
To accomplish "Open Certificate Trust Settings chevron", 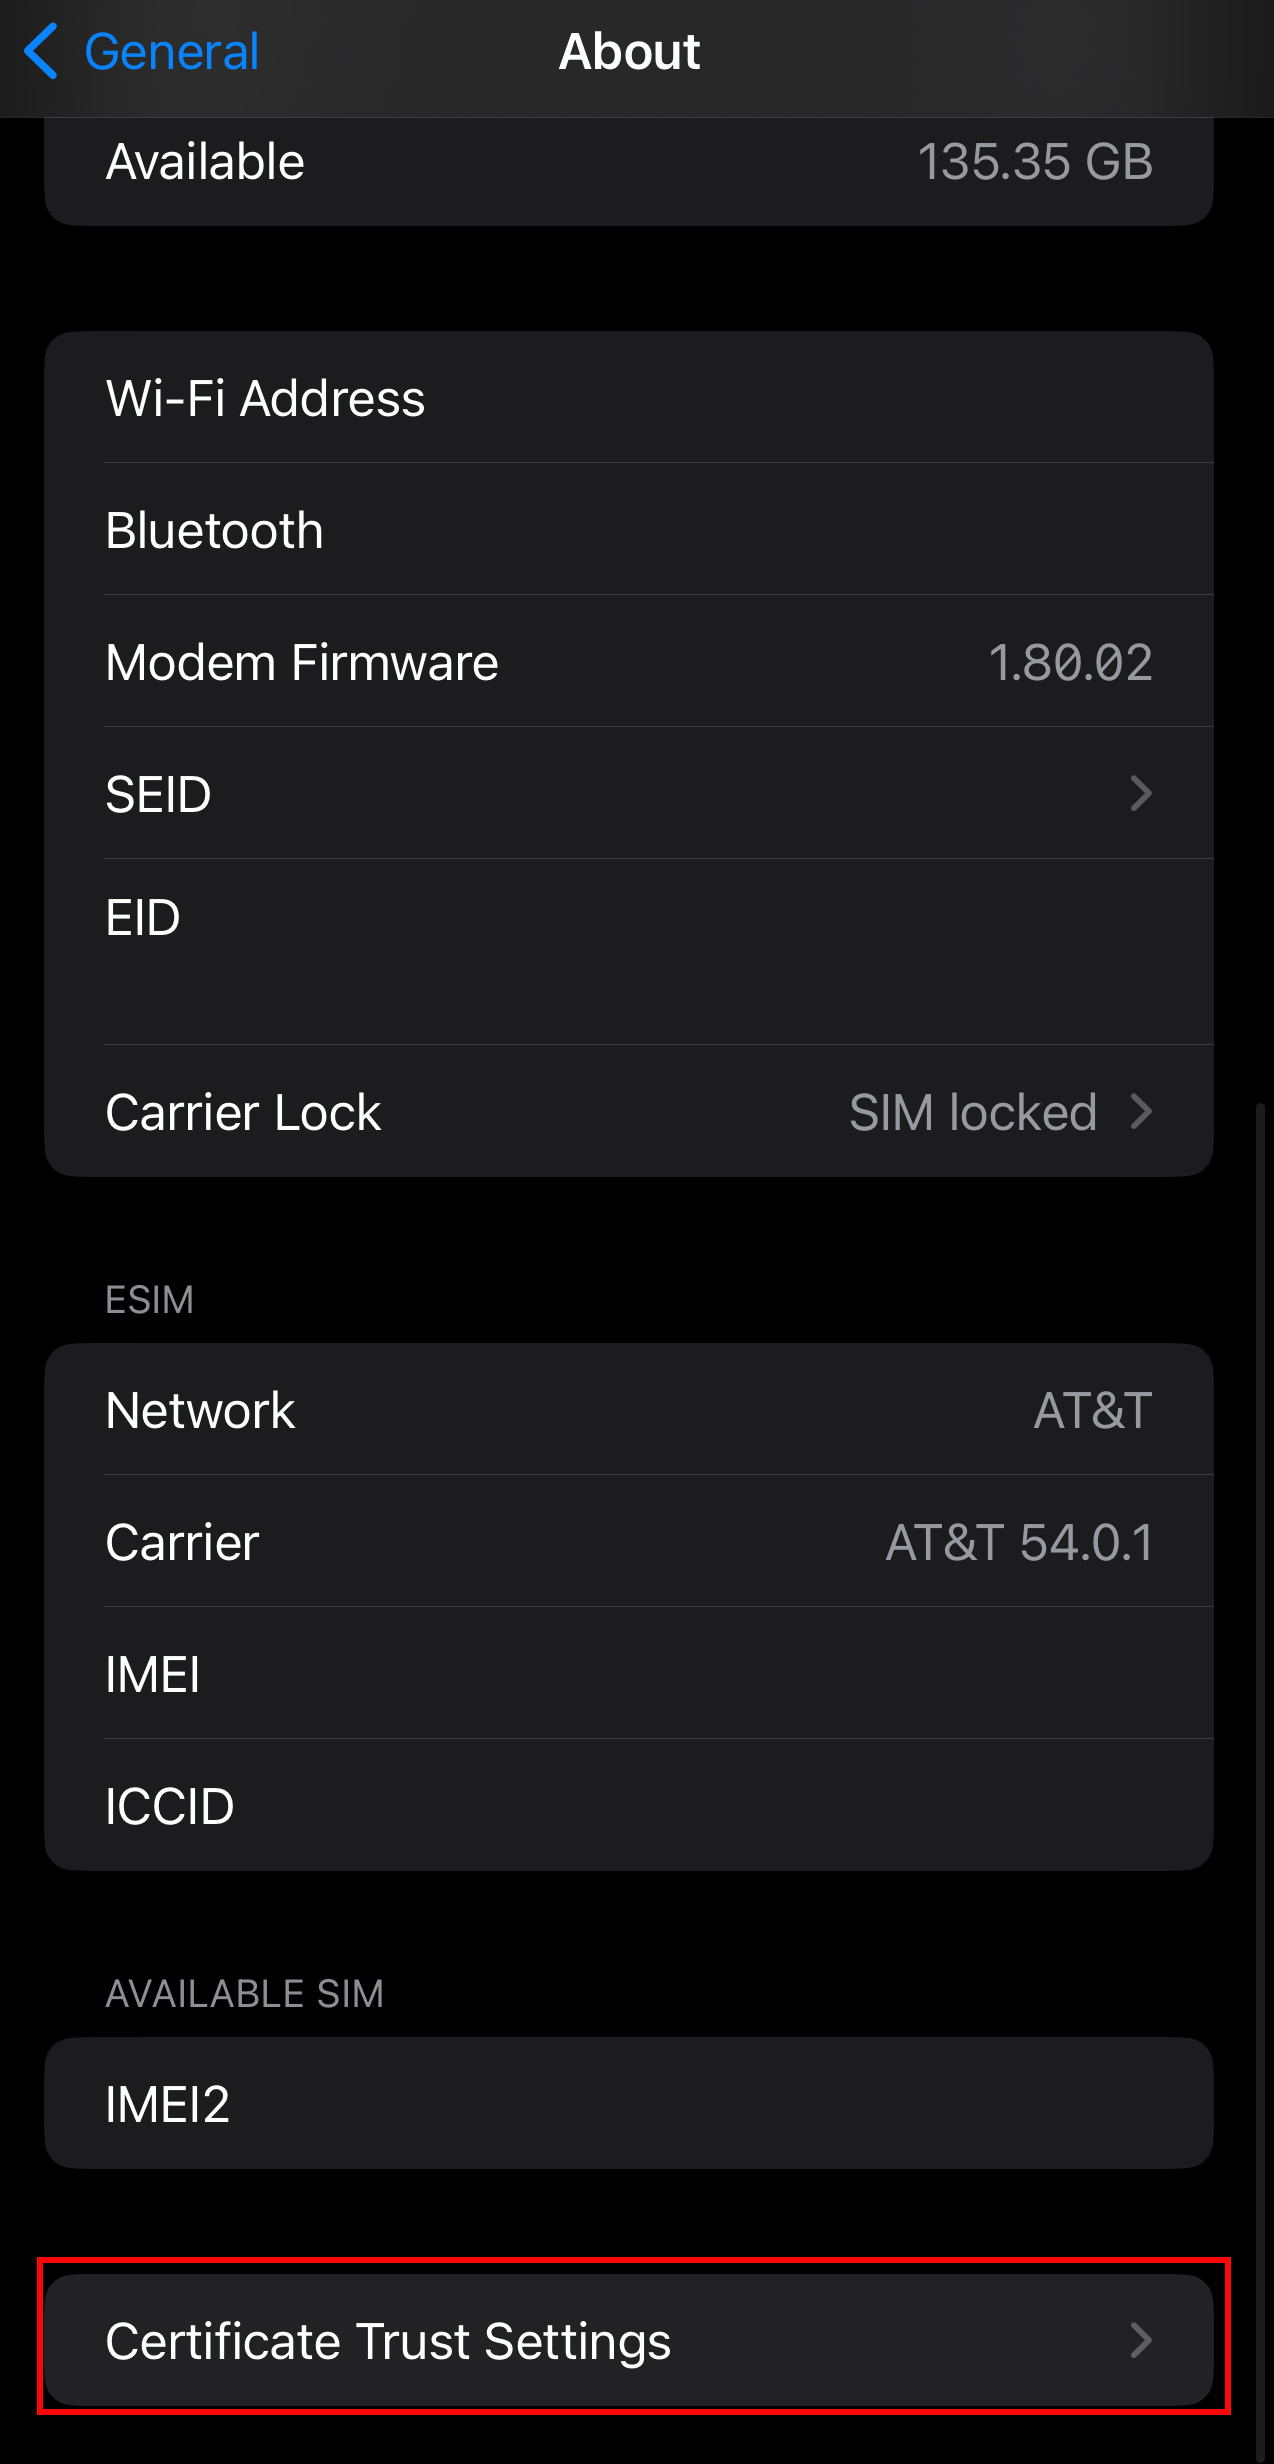I will tap(1140, 2341).
